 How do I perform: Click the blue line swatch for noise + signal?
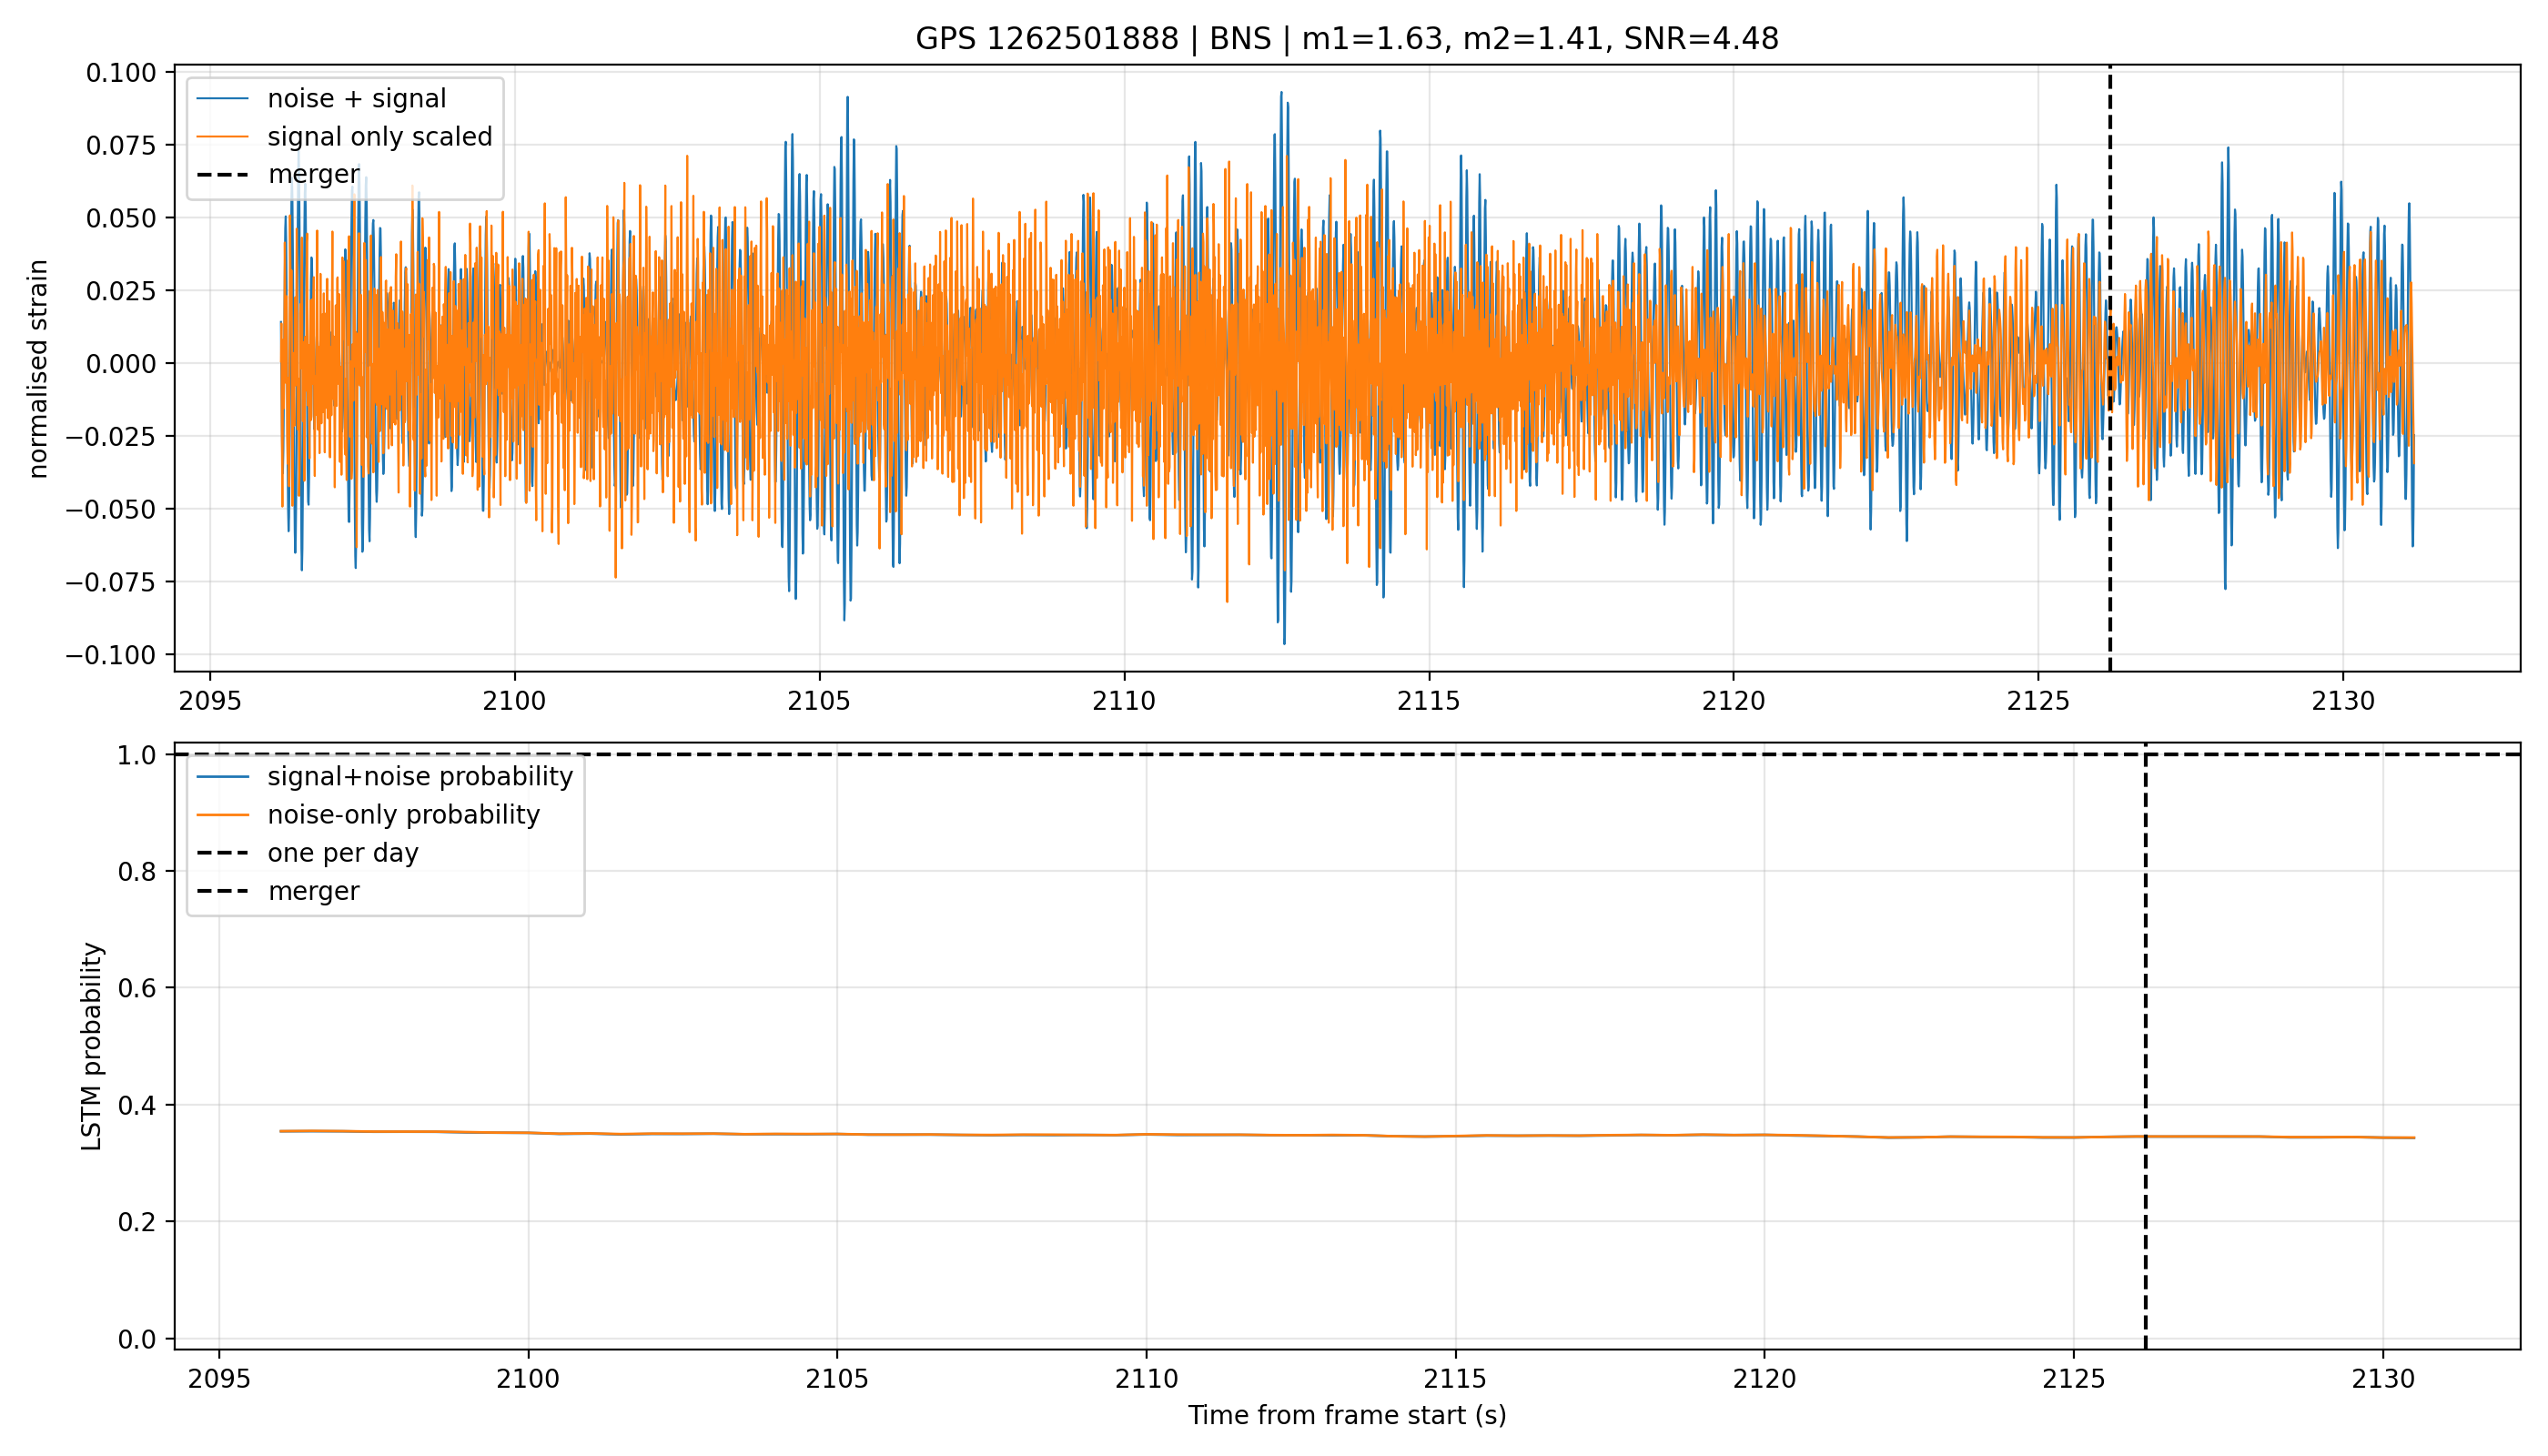click(222, 99)
